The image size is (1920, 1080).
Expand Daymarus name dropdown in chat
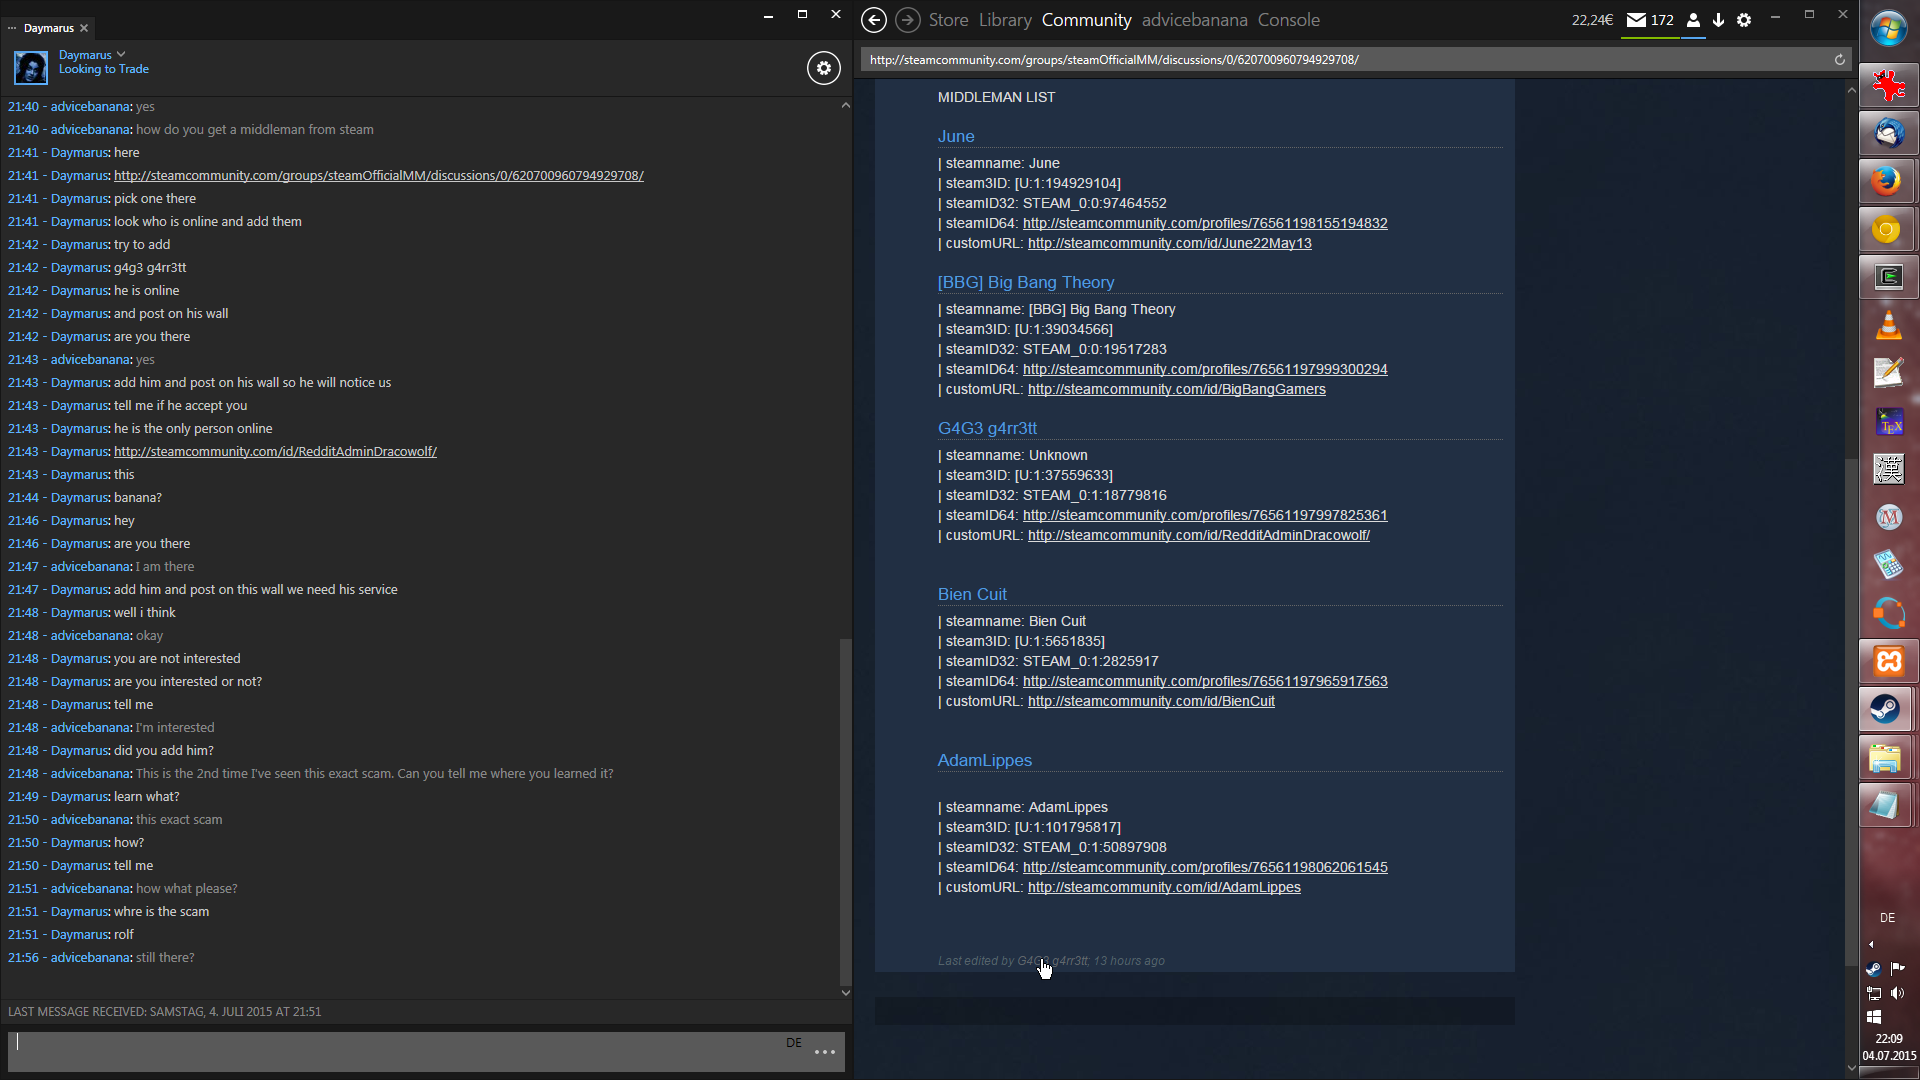tap(121, 54)
